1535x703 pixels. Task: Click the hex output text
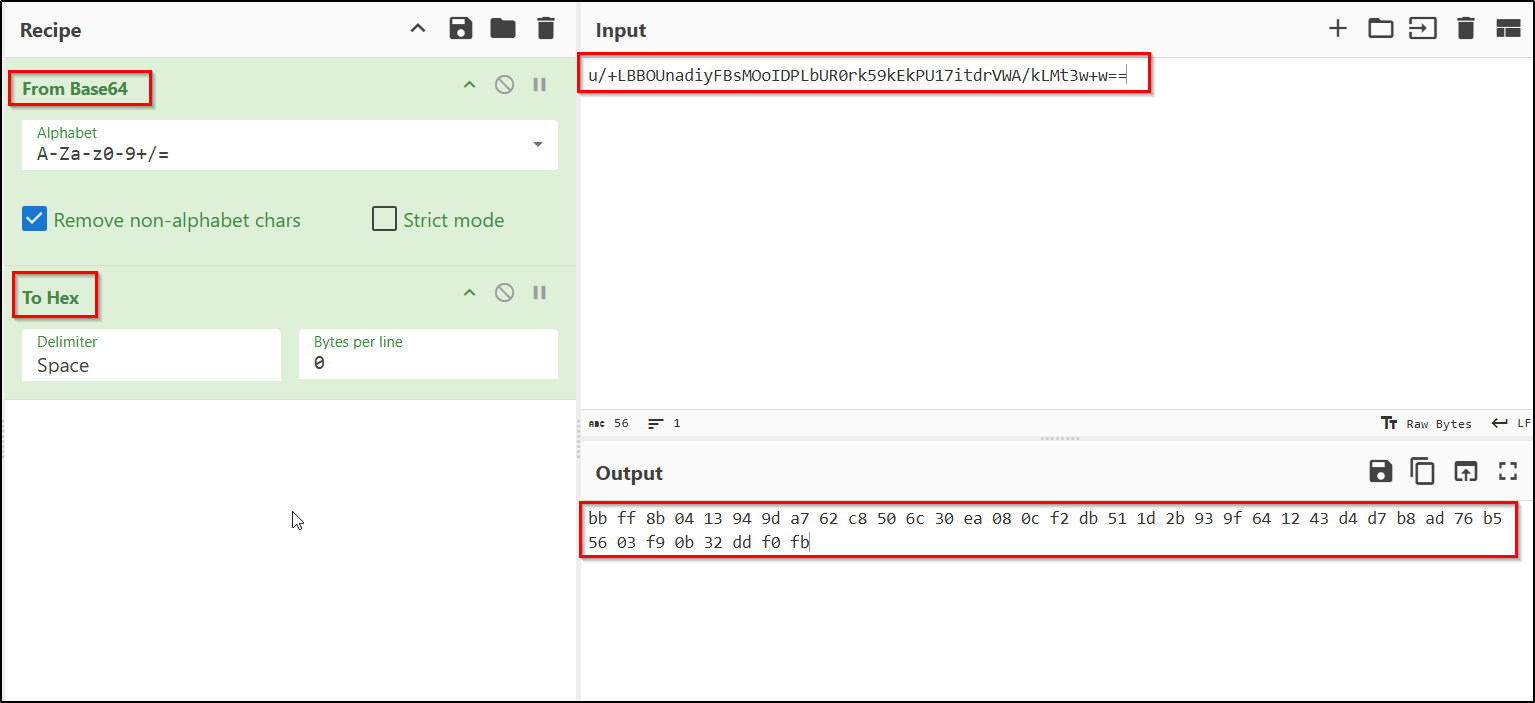pyautogui.click(x=1045, y=531)
